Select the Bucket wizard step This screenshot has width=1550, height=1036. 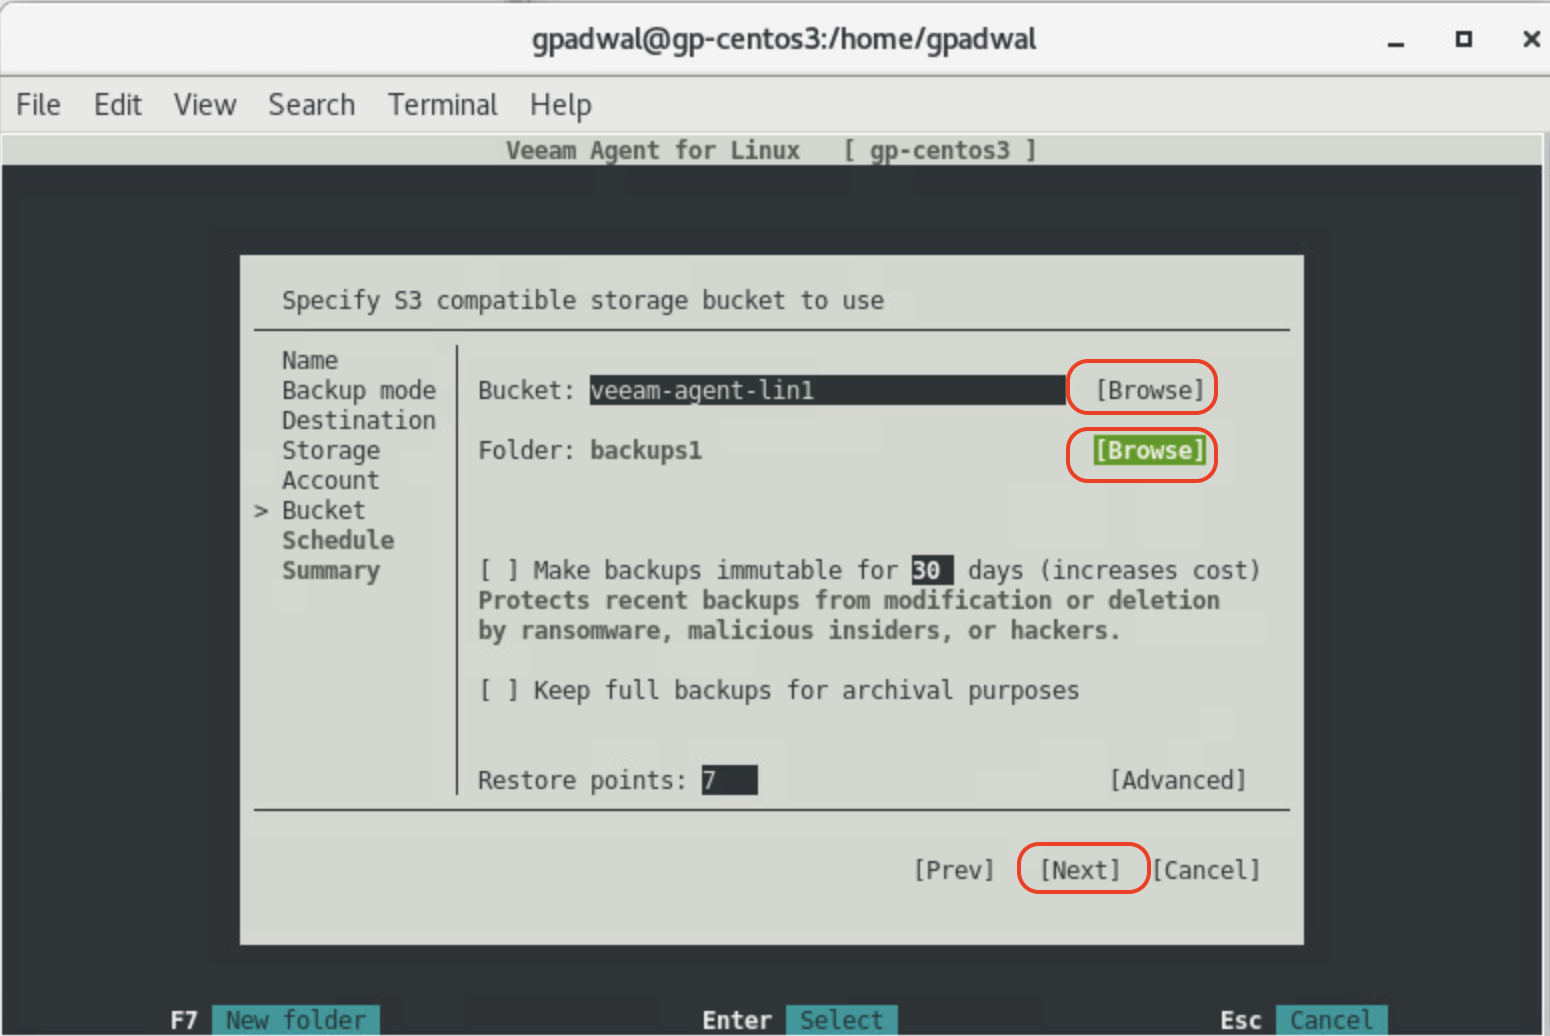point(324,510)
